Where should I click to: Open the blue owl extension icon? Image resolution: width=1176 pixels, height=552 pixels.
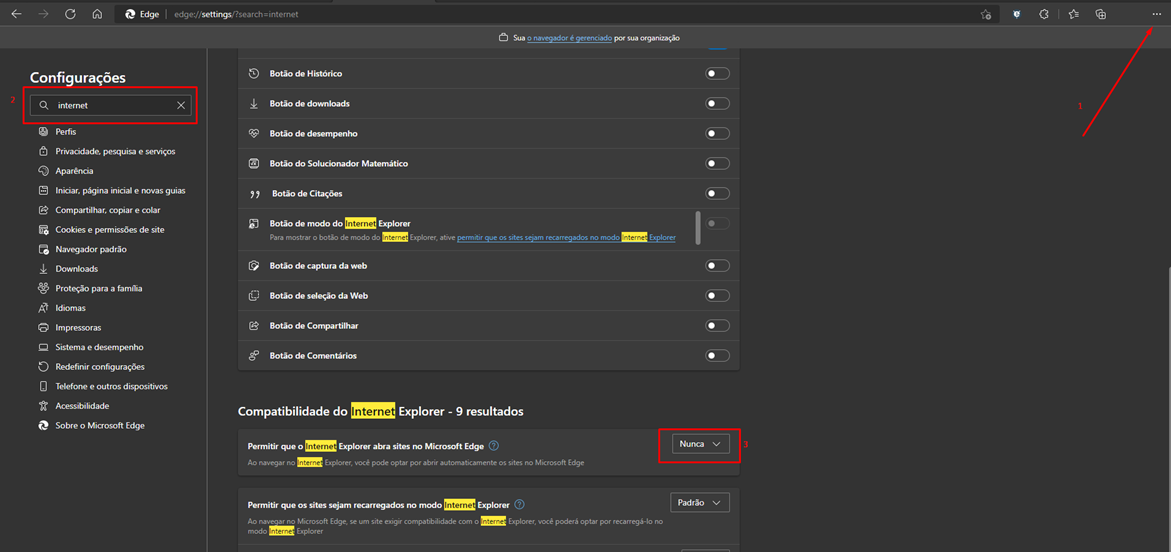(1017, 14)
